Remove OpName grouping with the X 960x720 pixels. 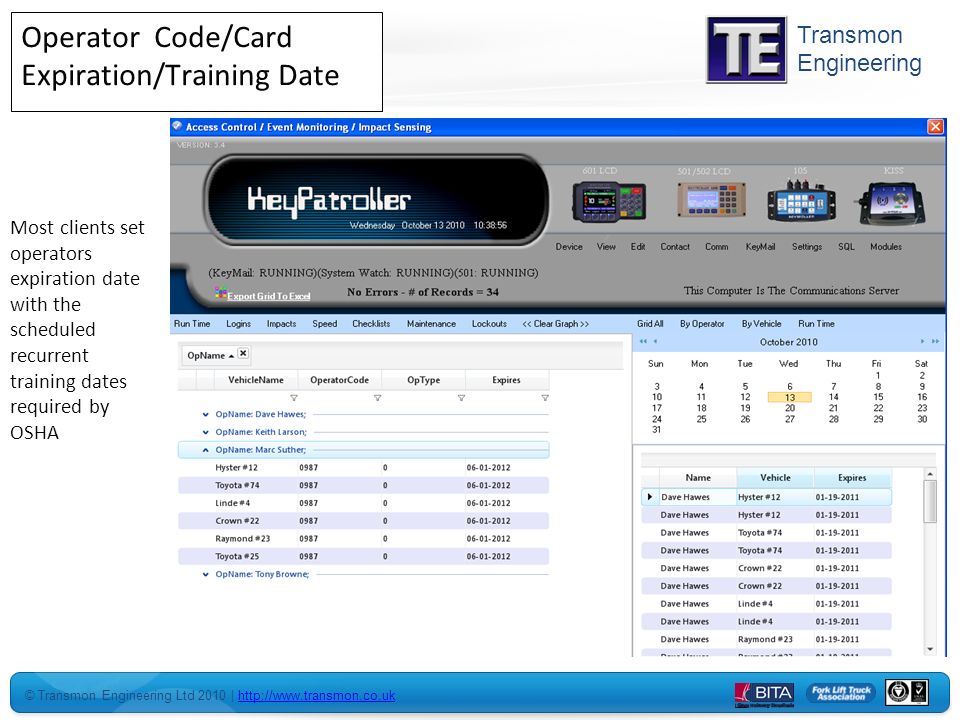(243, 353)
